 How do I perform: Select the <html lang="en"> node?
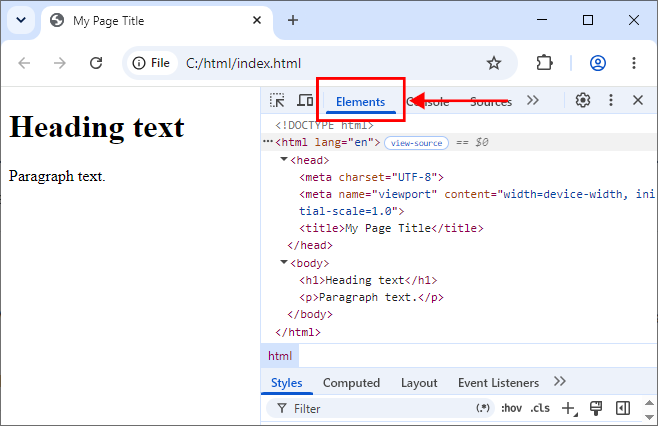pos(327,142)
